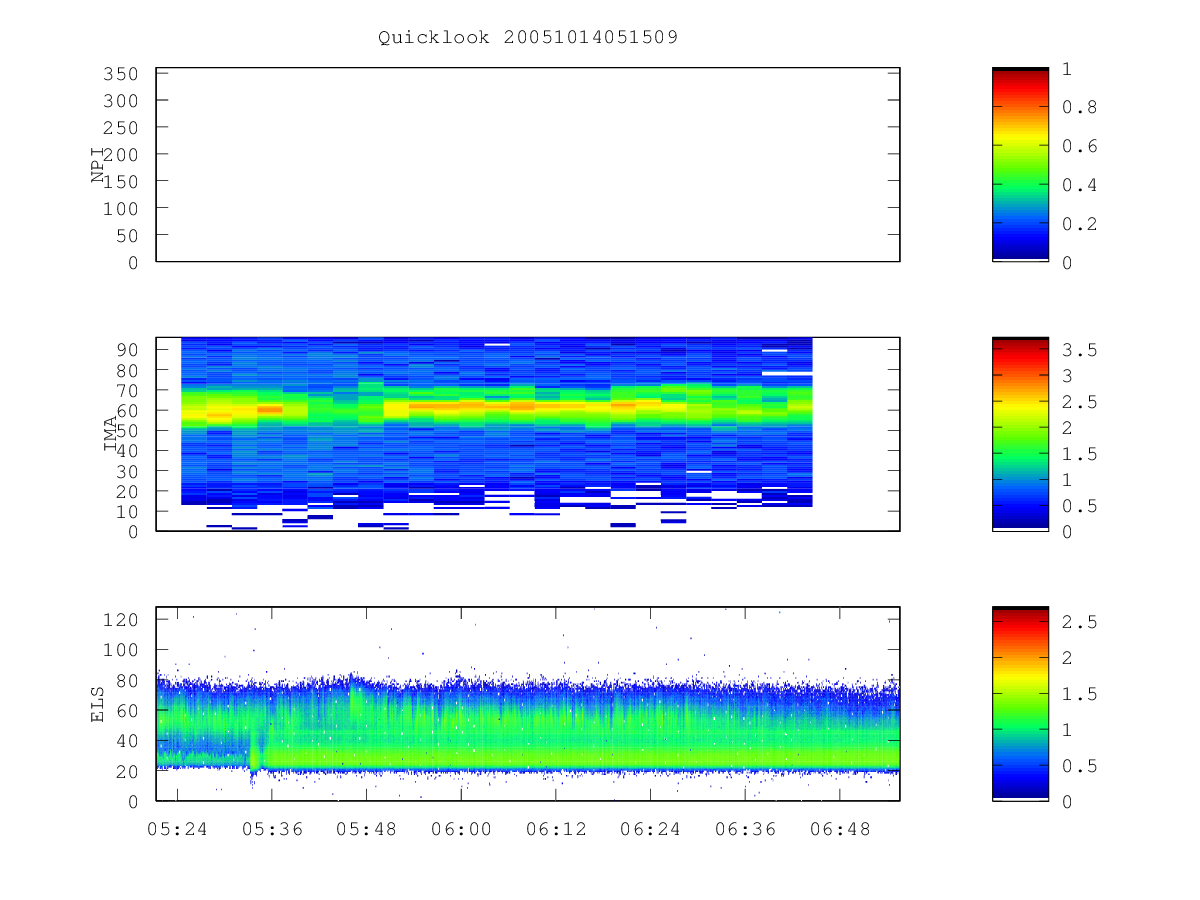Click the 3 label on IMA colorbar

click(1069, 376)
